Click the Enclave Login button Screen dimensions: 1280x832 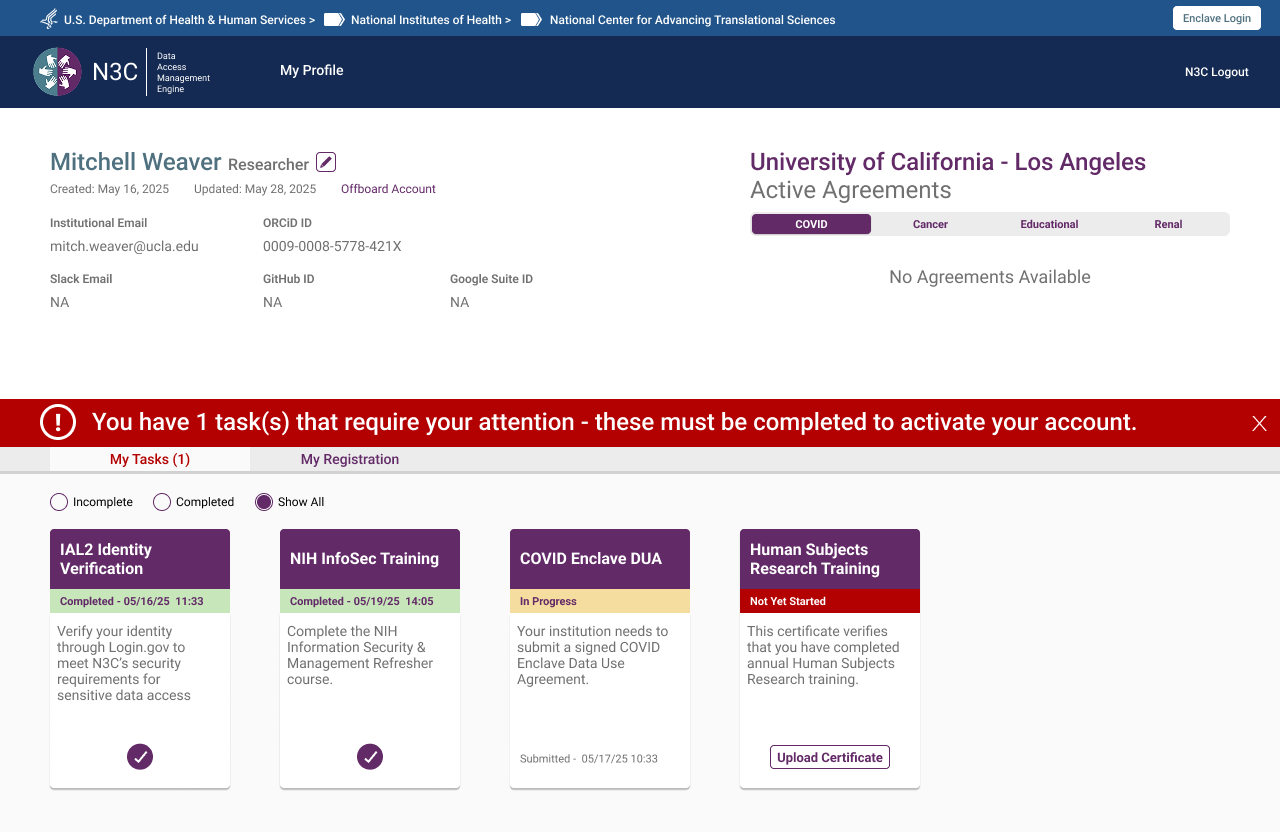pos(1216,18)
